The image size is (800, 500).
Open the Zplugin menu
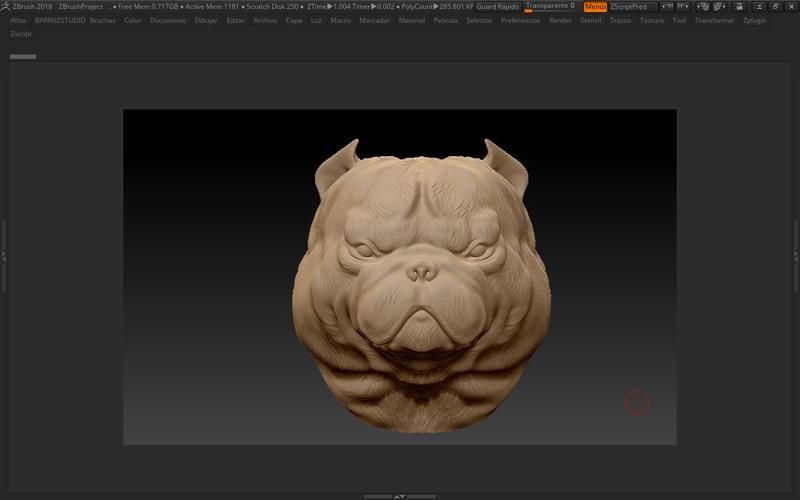click(x=755, y=20)
